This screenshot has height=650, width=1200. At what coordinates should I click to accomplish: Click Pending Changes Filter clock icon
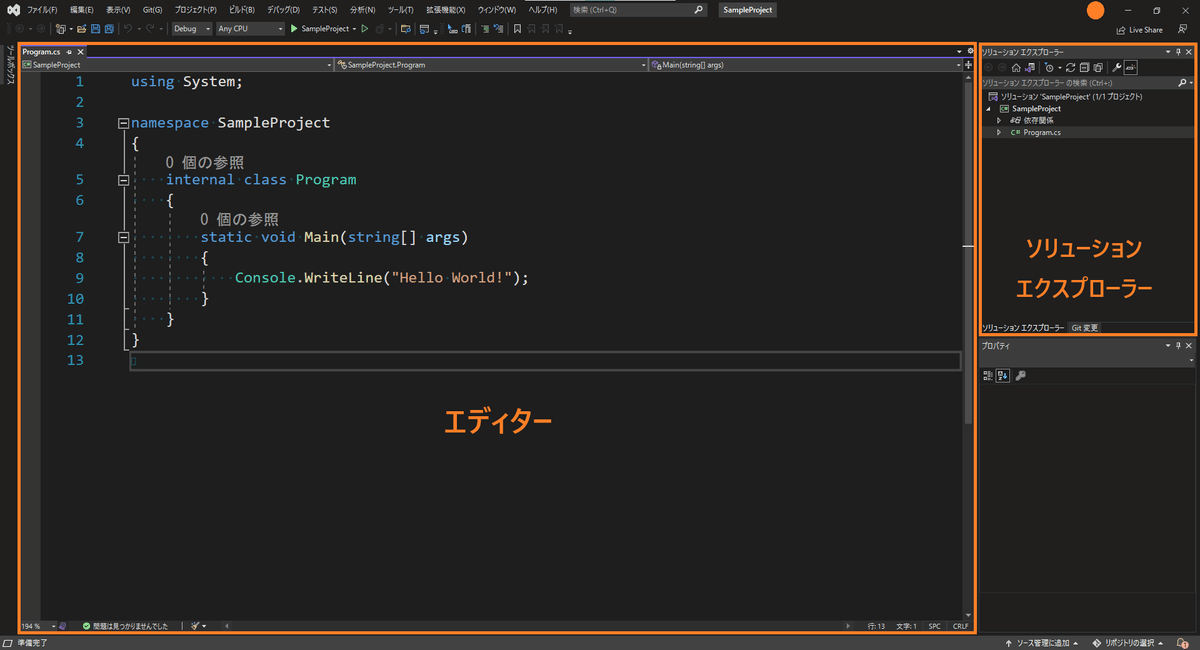1049,67
